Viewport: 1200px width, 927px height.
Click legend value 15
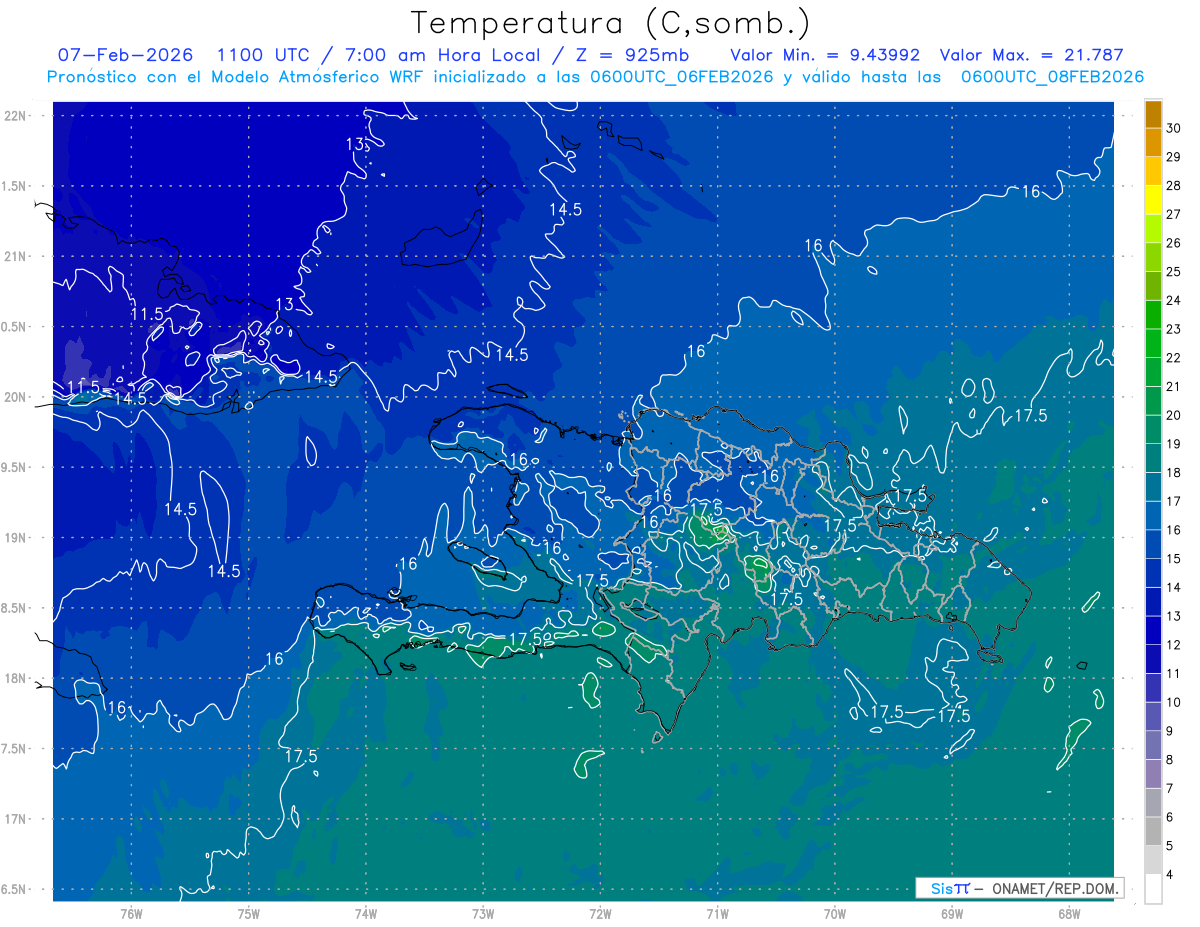pyautogui.click(x=1174, y=558)
